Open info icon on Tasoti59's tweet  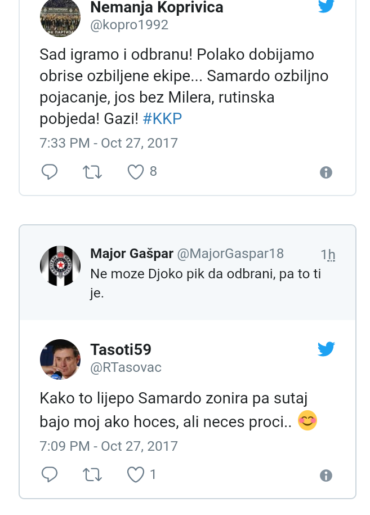326,475
